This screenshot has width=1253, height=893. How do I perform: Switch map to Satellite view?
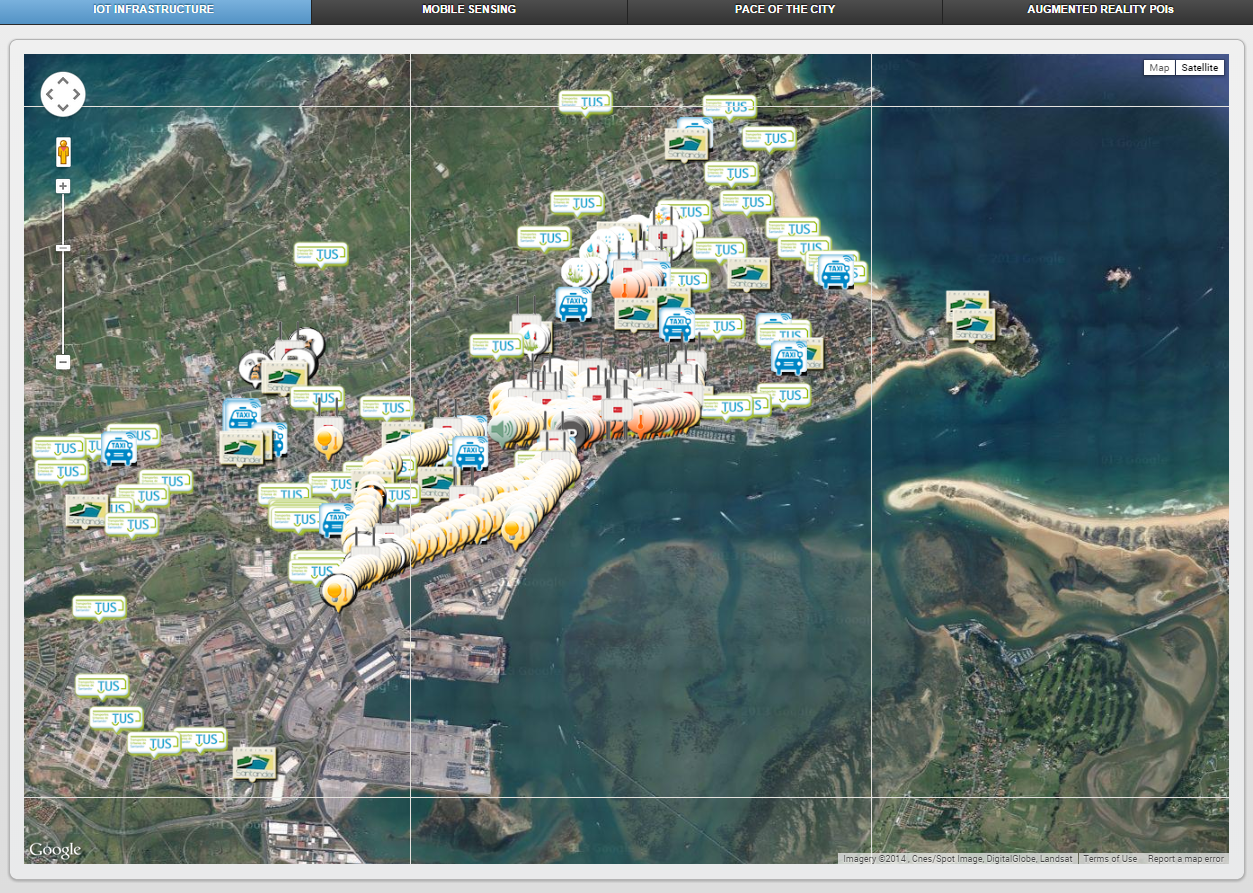pyautogui.click(x=1199, y=68)
